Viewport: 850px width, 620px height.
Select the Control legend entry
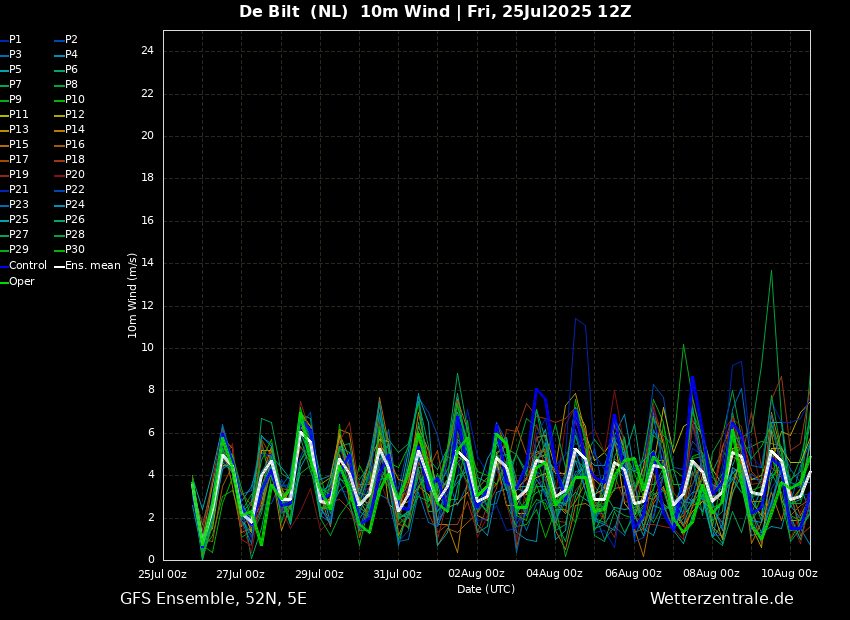[x=27, y=266]
